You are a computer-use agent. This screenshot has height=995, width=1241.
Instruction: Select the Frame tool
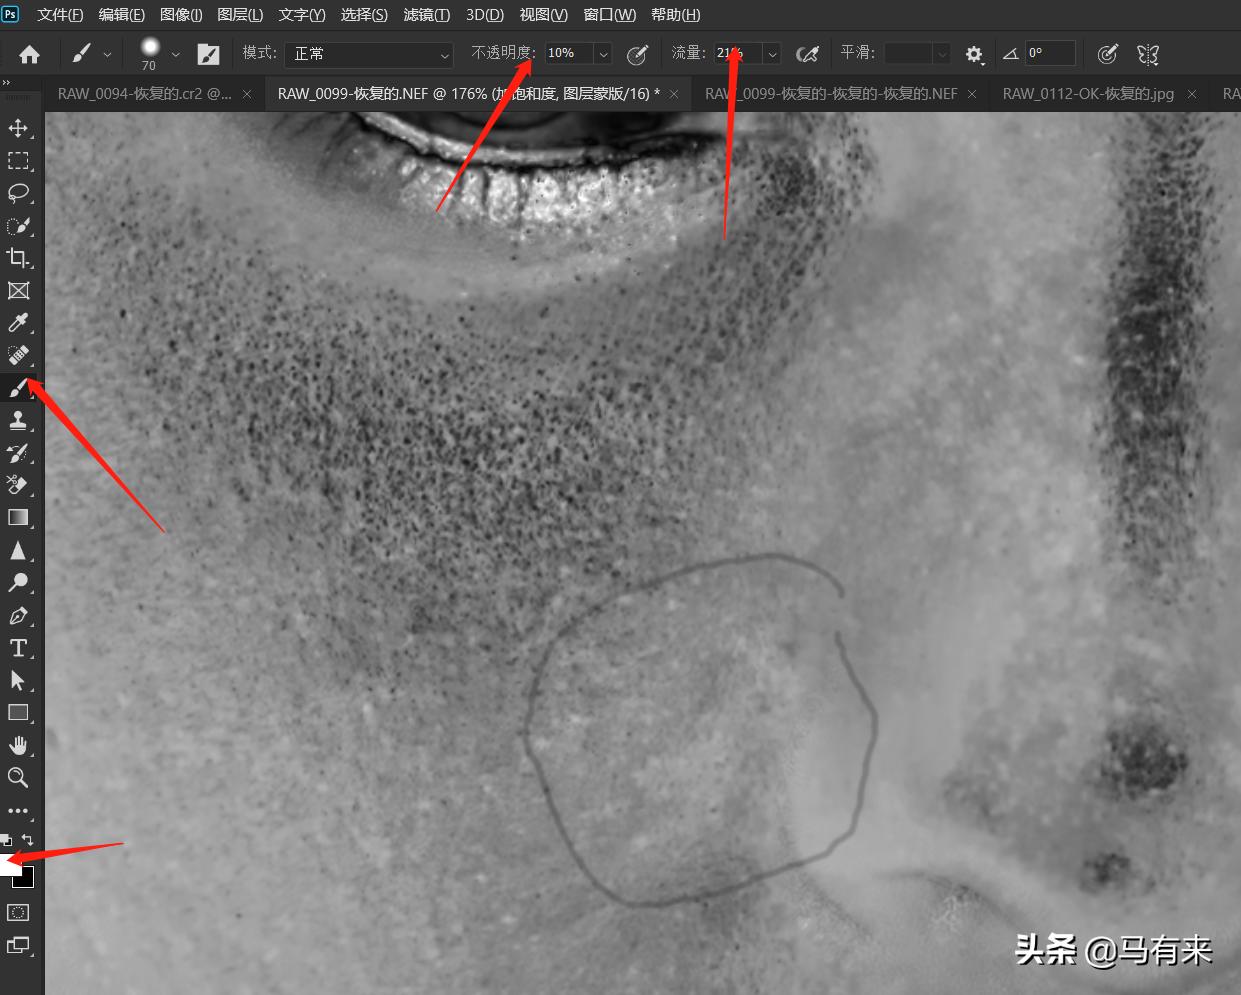coord(18,291)
